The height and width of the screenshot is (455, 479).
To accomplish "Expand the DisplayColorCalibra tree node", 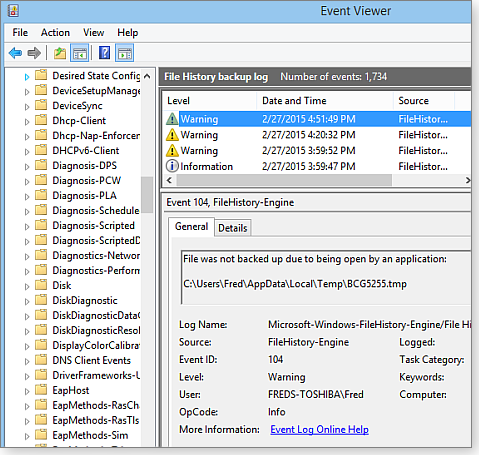I will pos(27,346).
